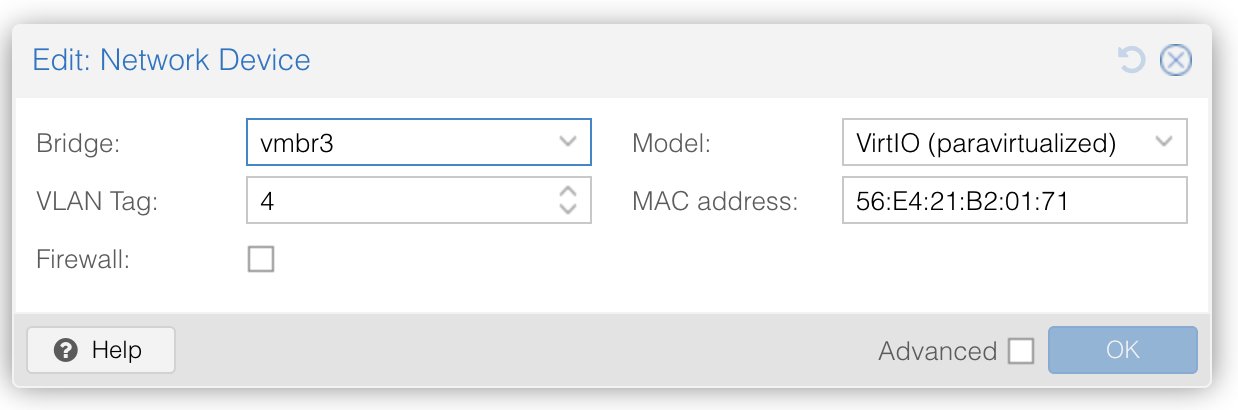This screenshot has width=1238, height=410.
Task: Open the Help button
Action: click(101, 350)
